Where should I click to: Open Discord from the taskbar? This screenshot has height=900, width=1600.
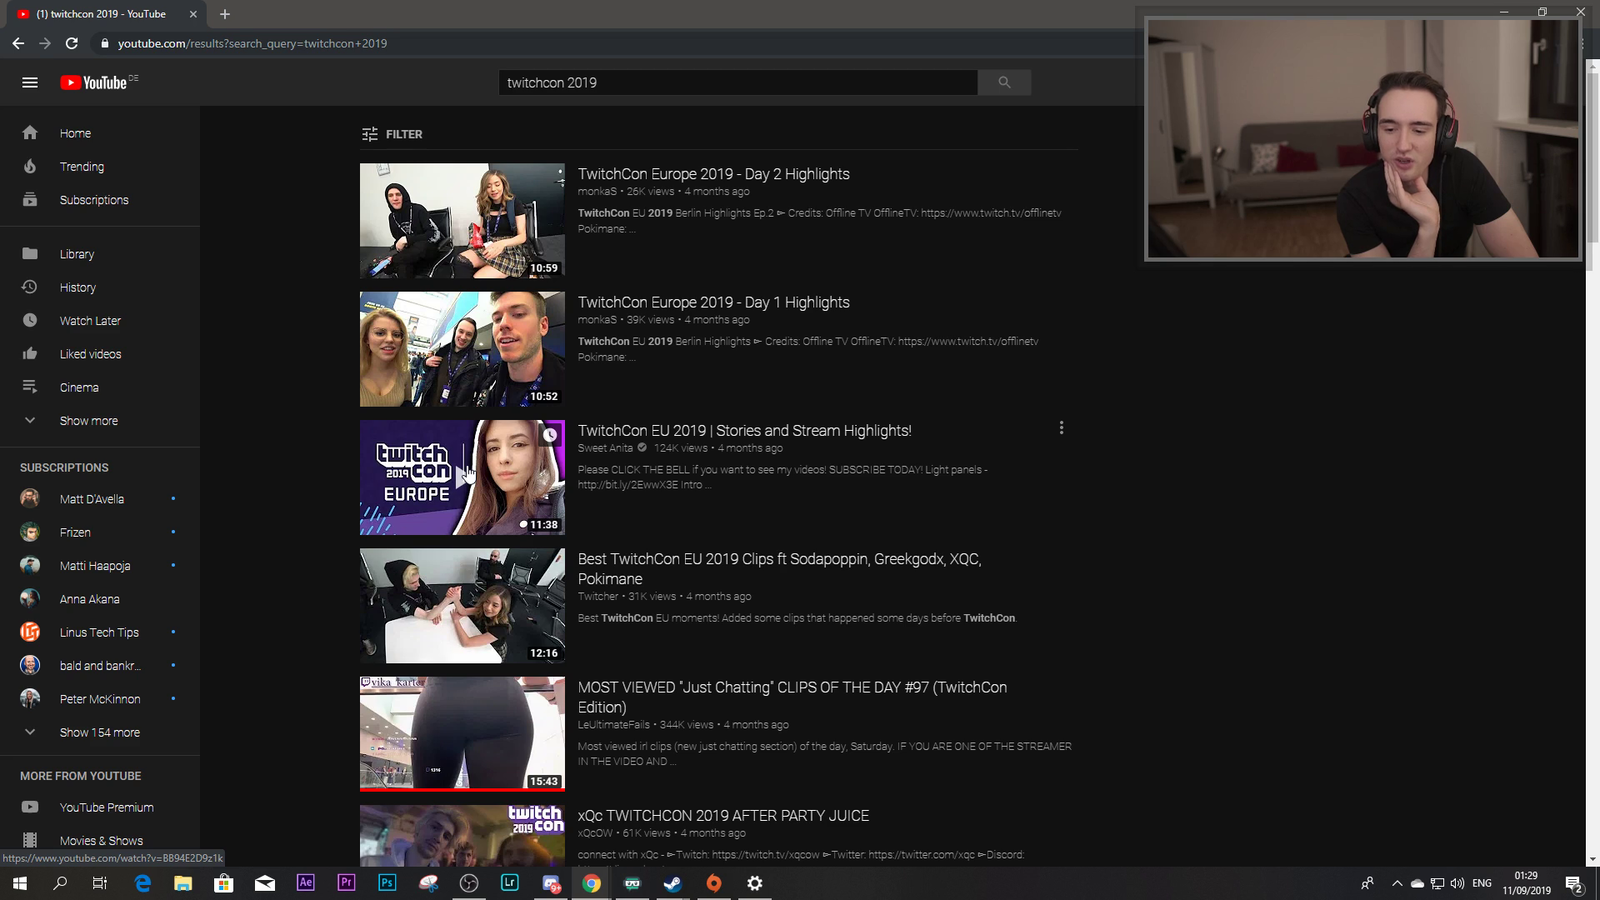(551, 883)
